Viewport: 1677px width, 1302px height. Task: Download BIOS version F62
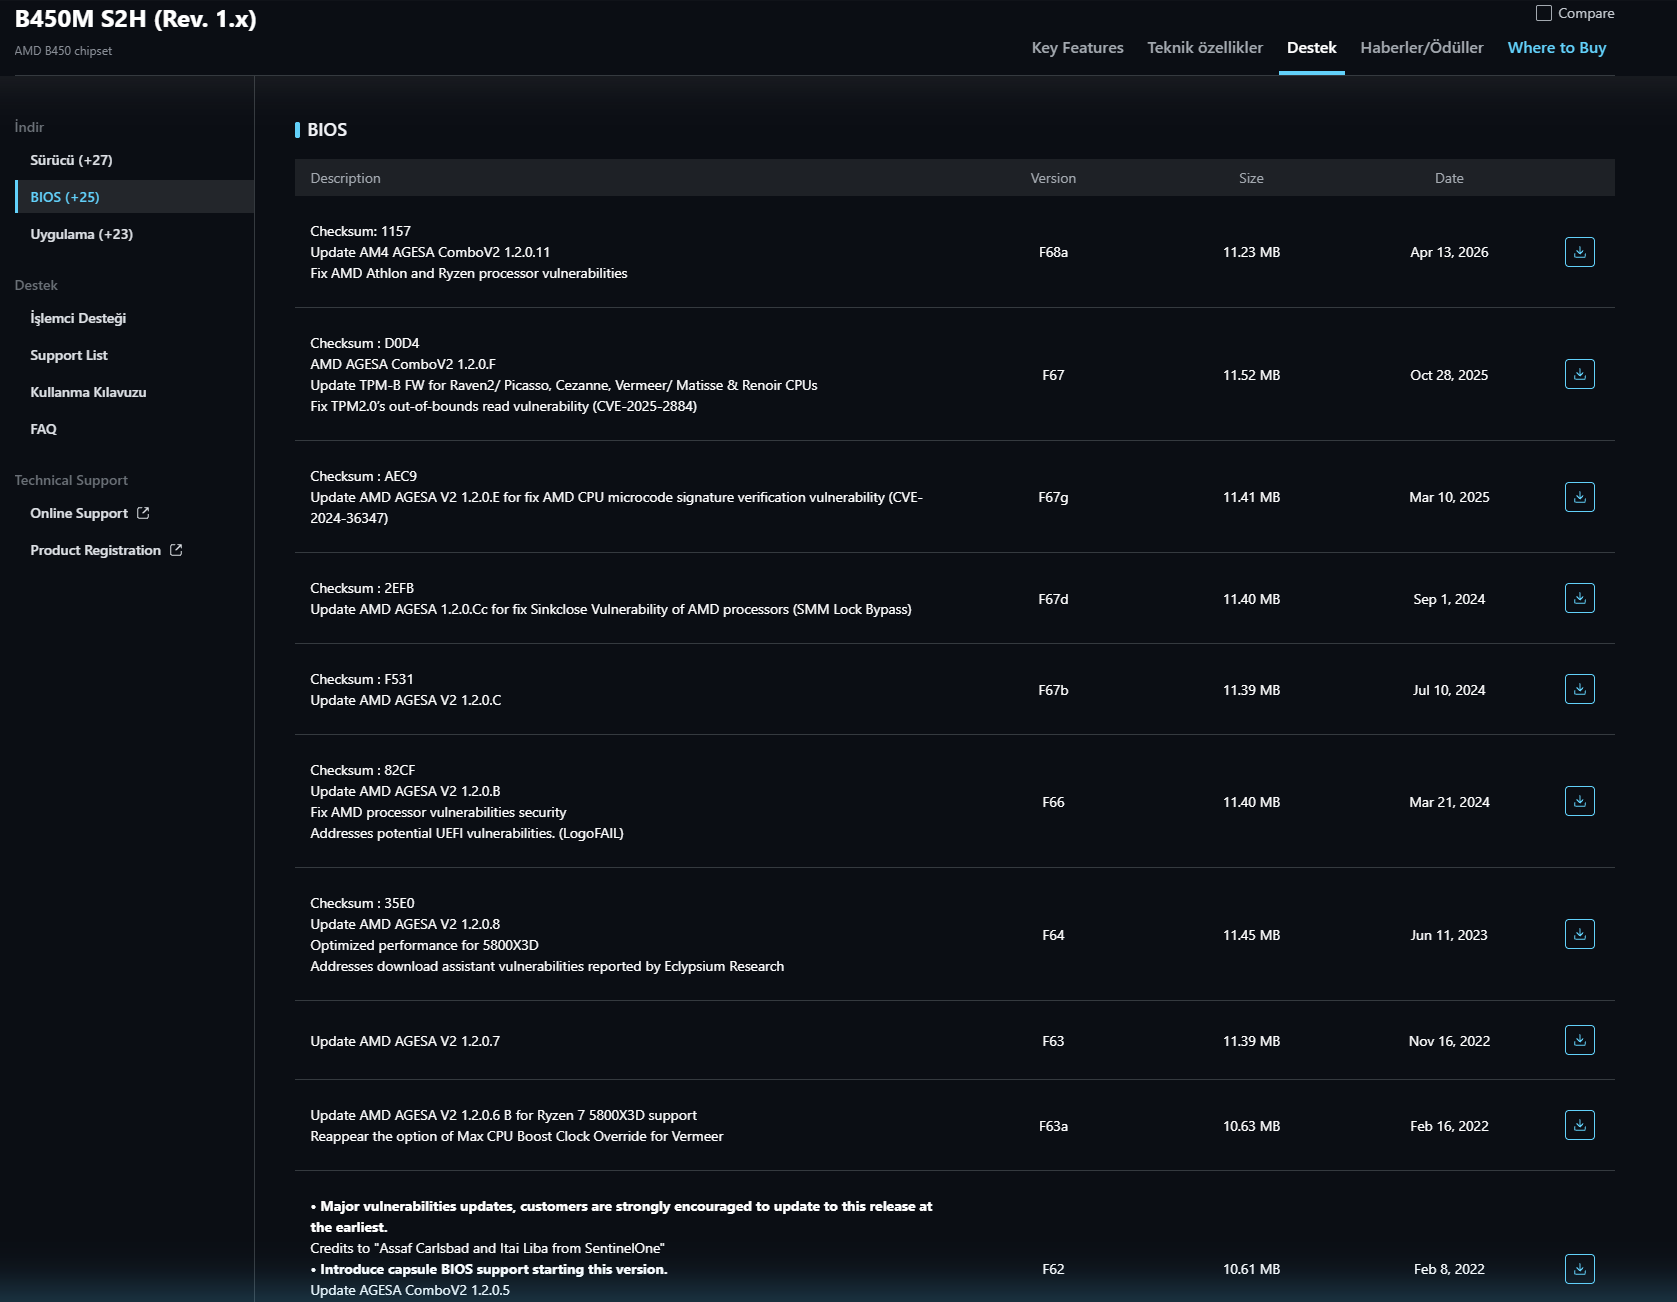(x=1579, y=1269)
